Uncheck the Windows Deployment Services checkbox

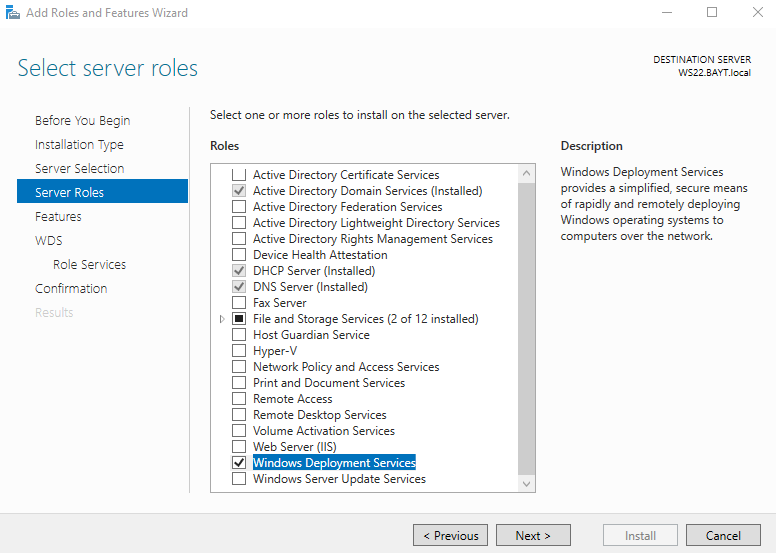tap(238, 463)
